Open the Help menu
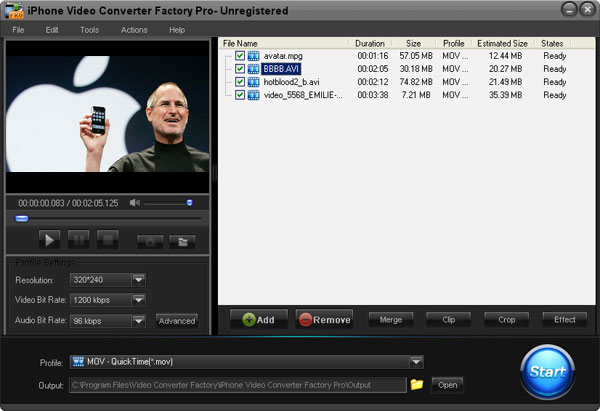This screenshot has width=600, height=411. pos(177,30)
